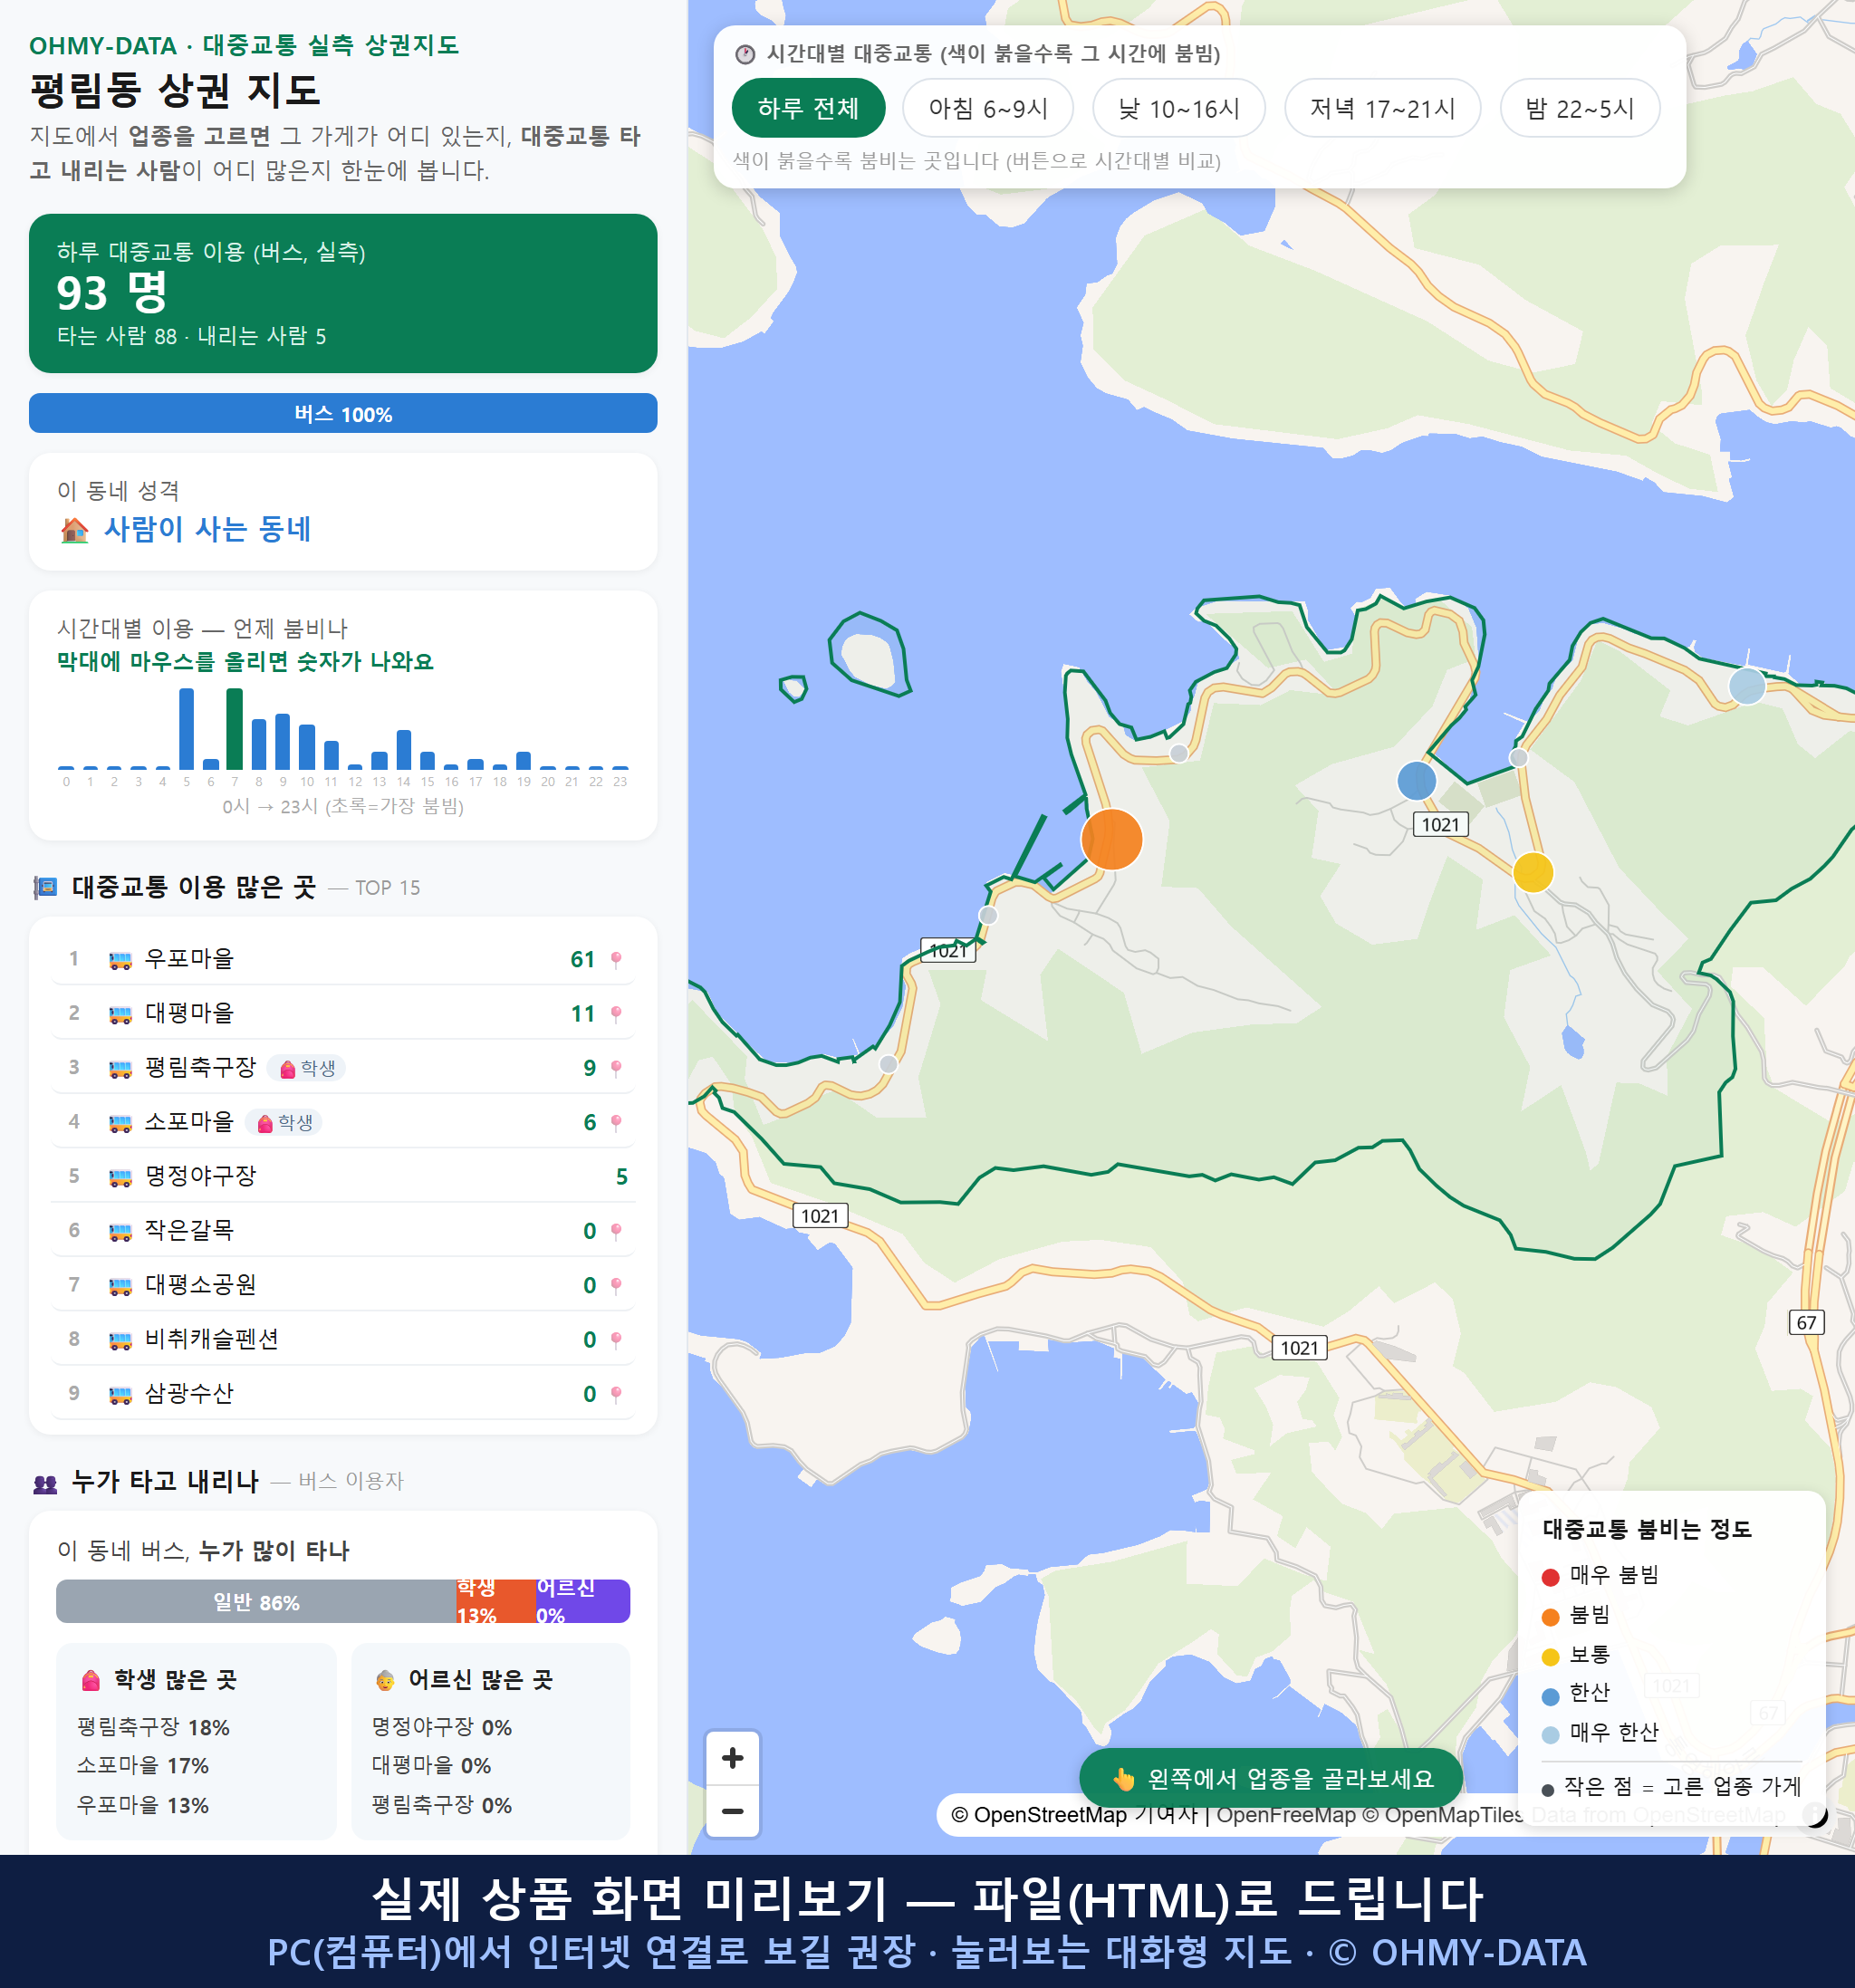Click the light blue 매우 한산 legend dot
The image size is (1855, 1988).
tap(1550, 1735)
